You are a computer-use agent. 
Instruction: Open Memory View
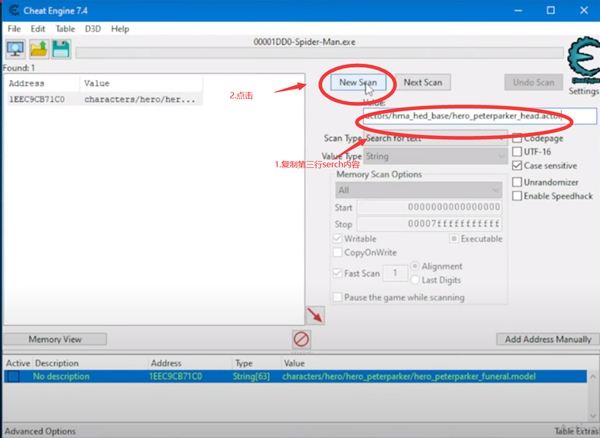click(55, 339)
